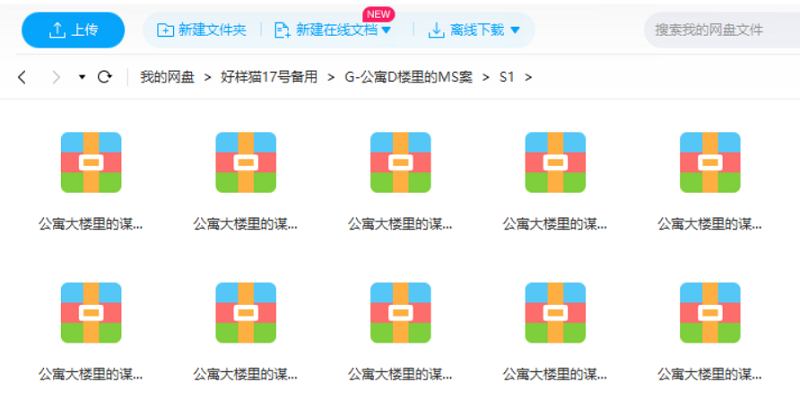The width and height of the screenshot is (800, 400).
Task: Select the last archive in top row
Action: click(710, 162)
